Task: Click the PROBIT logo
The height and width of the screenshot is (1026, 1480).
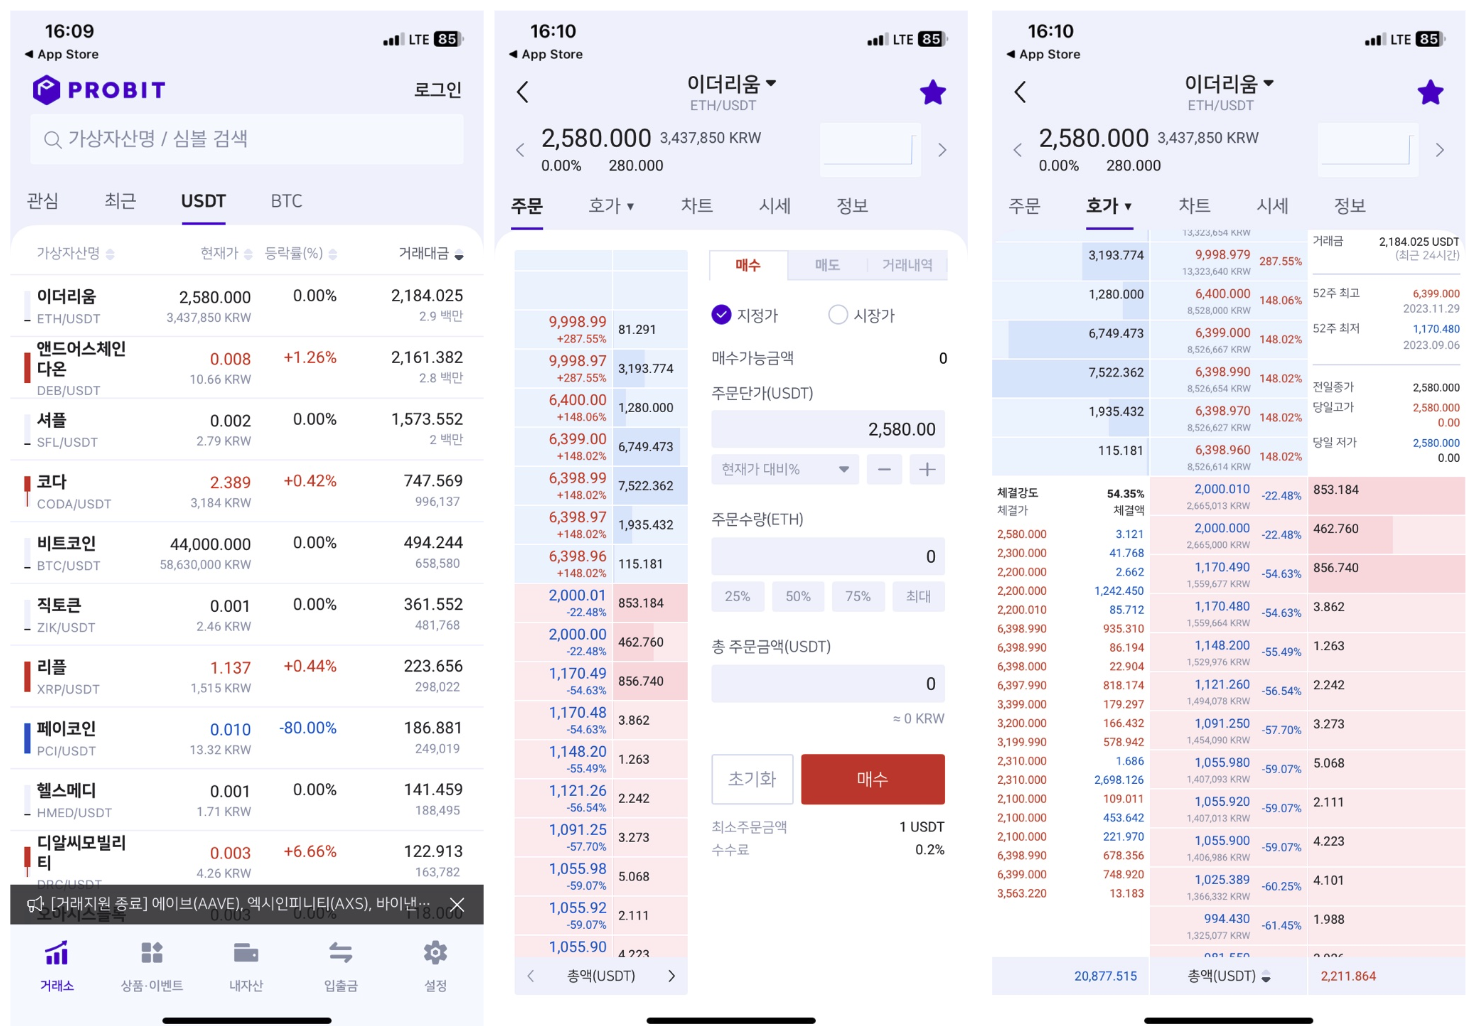Action: click(x=99, y=90)
